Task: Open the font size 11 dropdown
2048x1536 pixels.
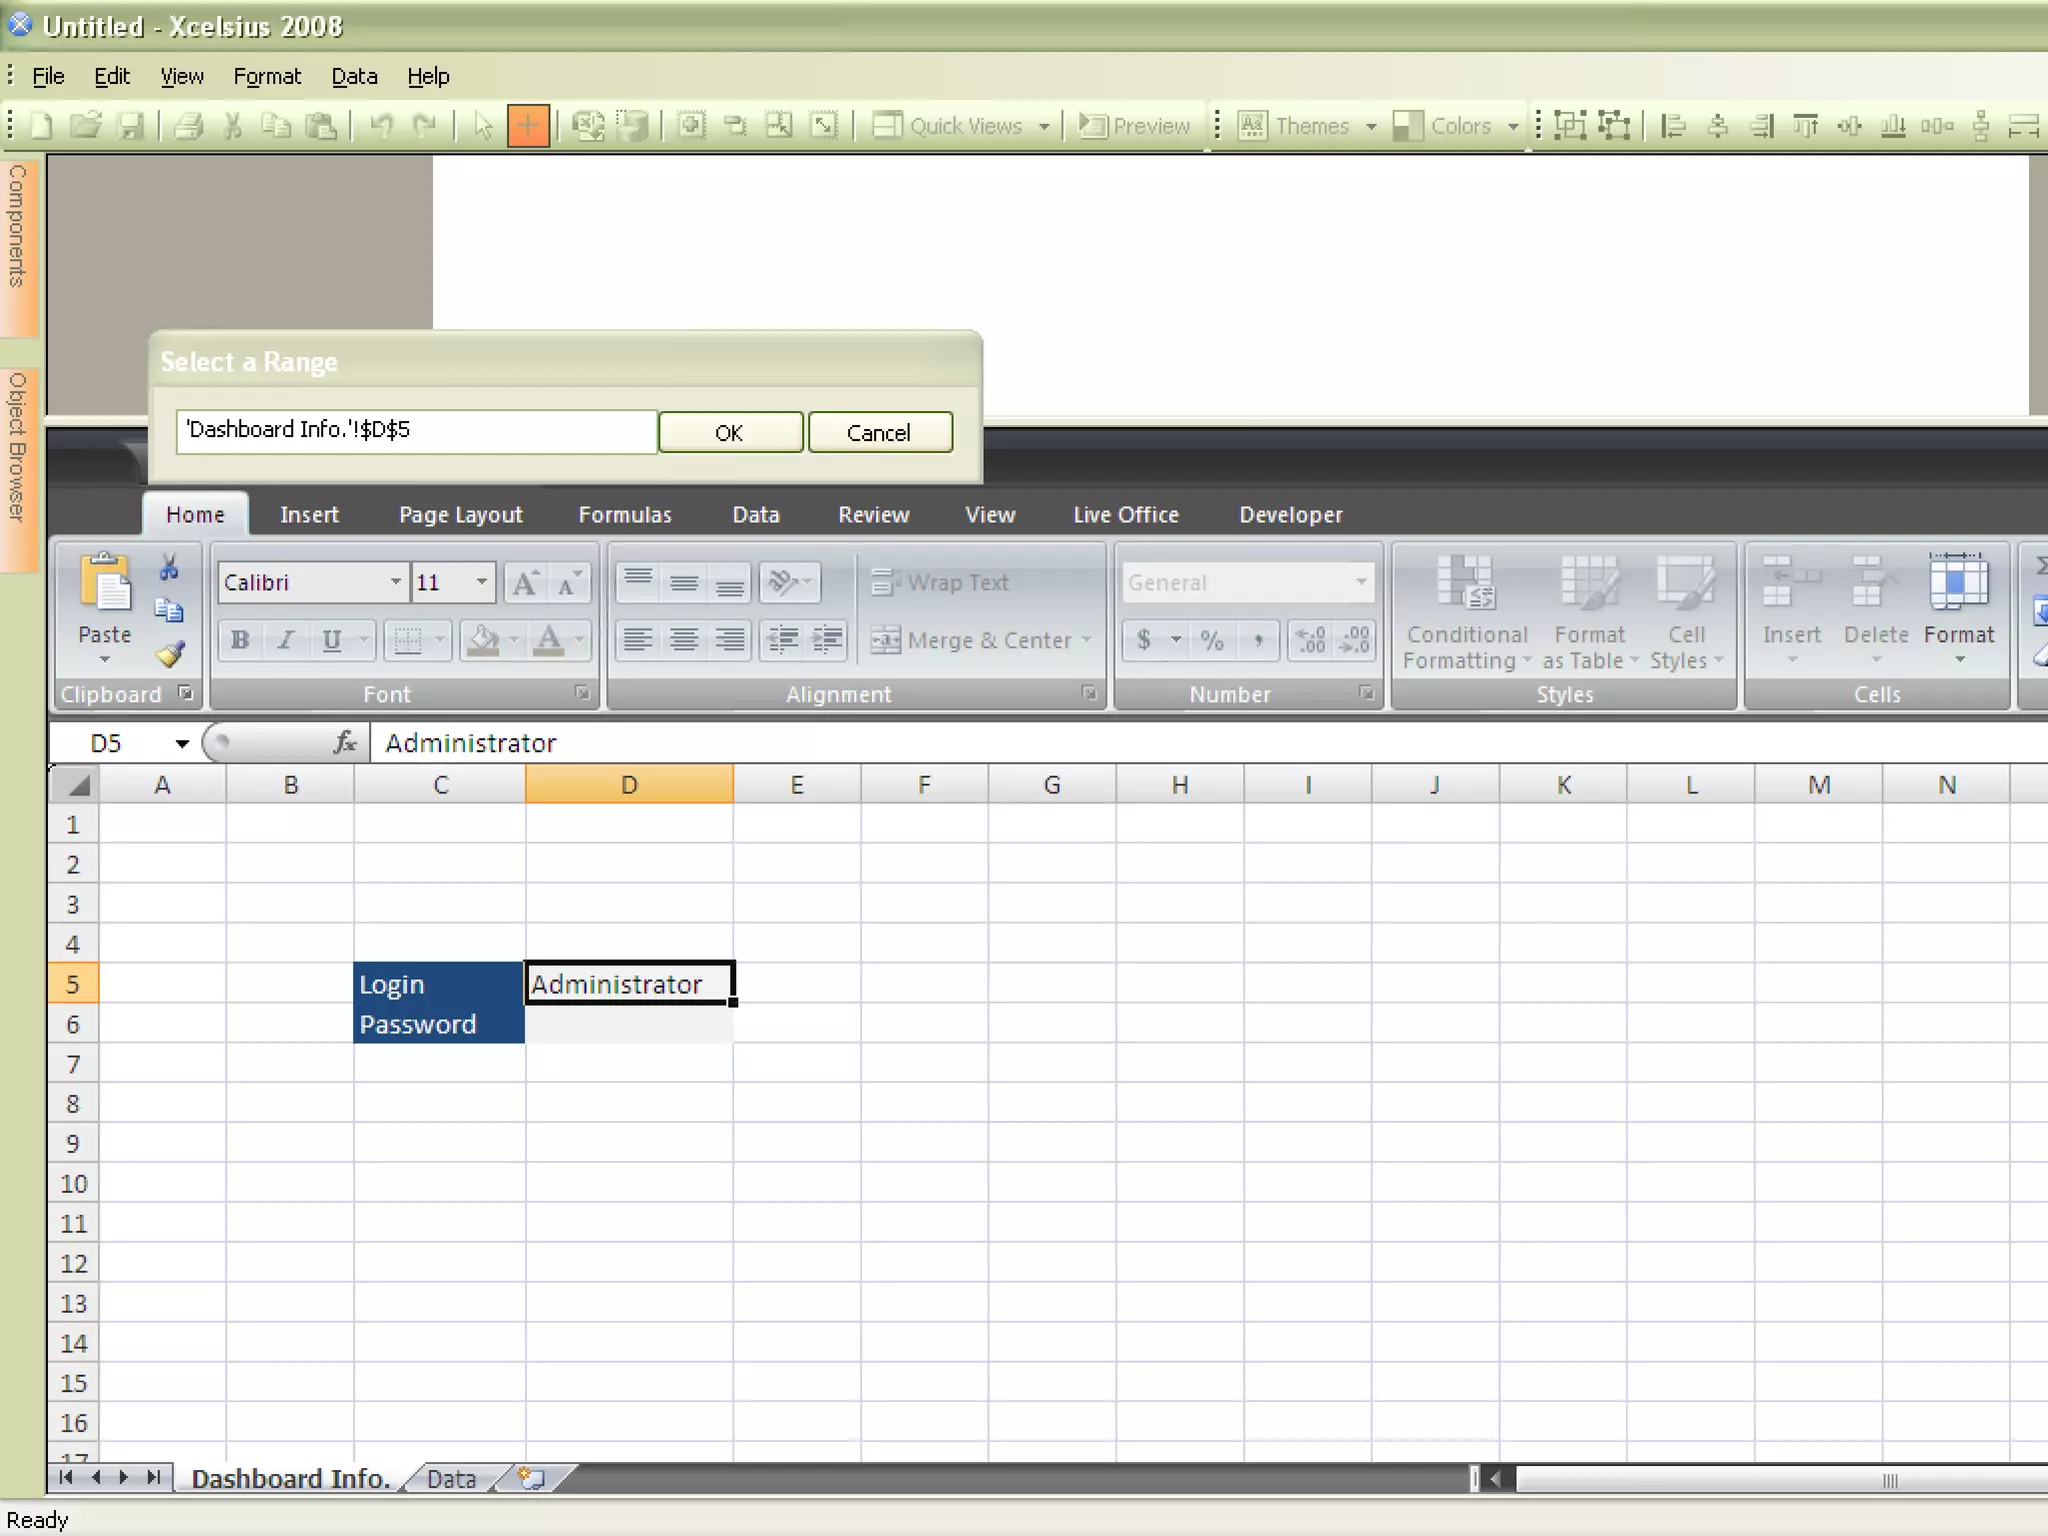Action: tap(482, 582)
